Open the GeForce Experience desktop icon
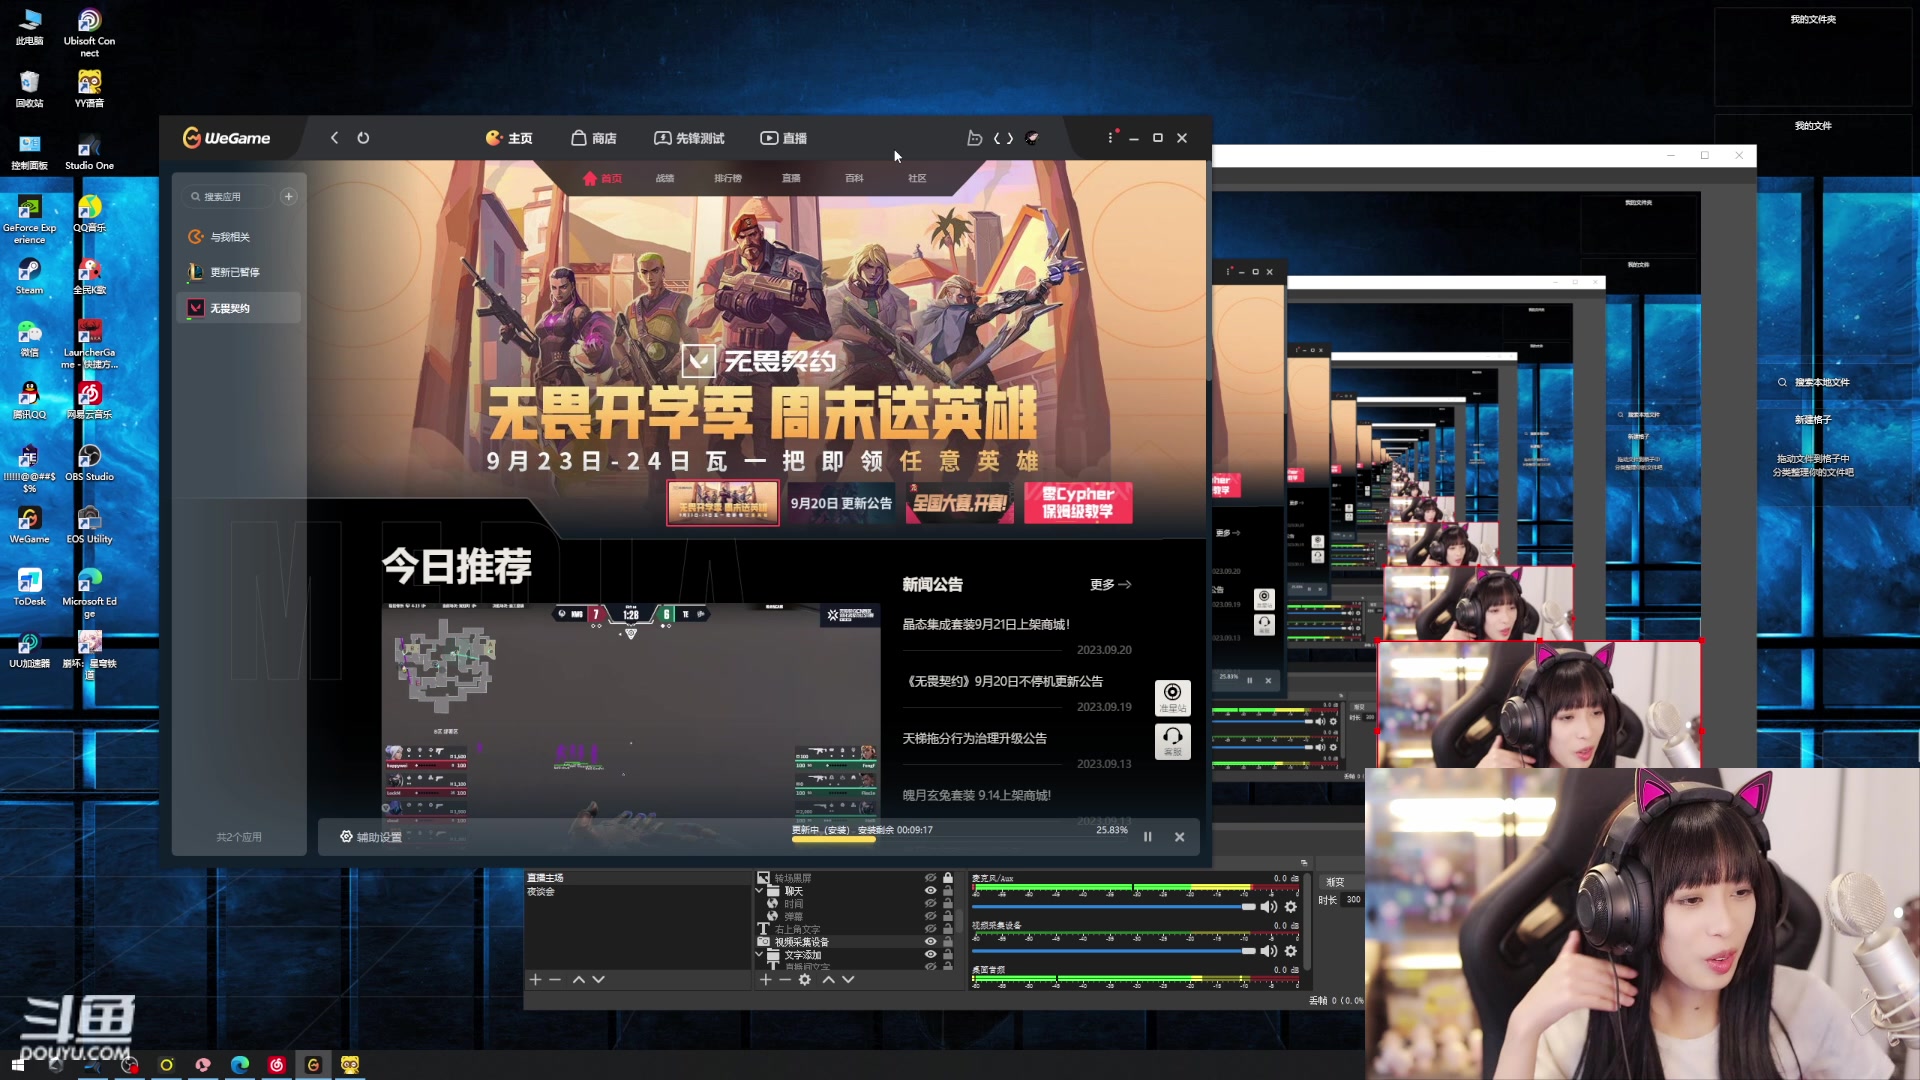The height and width of the screenshot is (1080, 1920). pyautogui.click(x=29, y=220)
